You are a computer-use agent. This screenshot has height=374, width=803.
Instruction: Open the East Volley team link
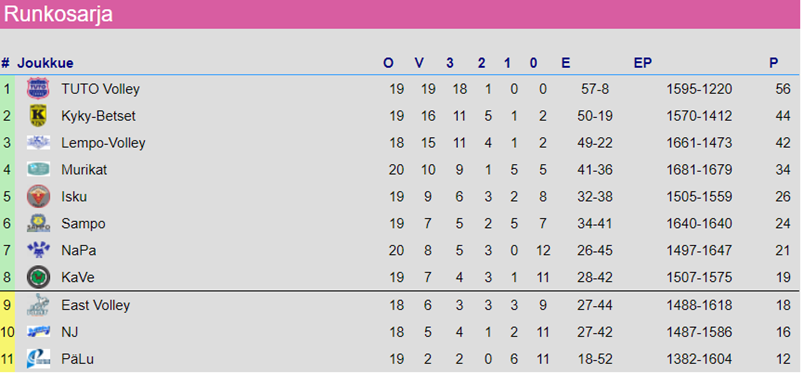(96, 305)
